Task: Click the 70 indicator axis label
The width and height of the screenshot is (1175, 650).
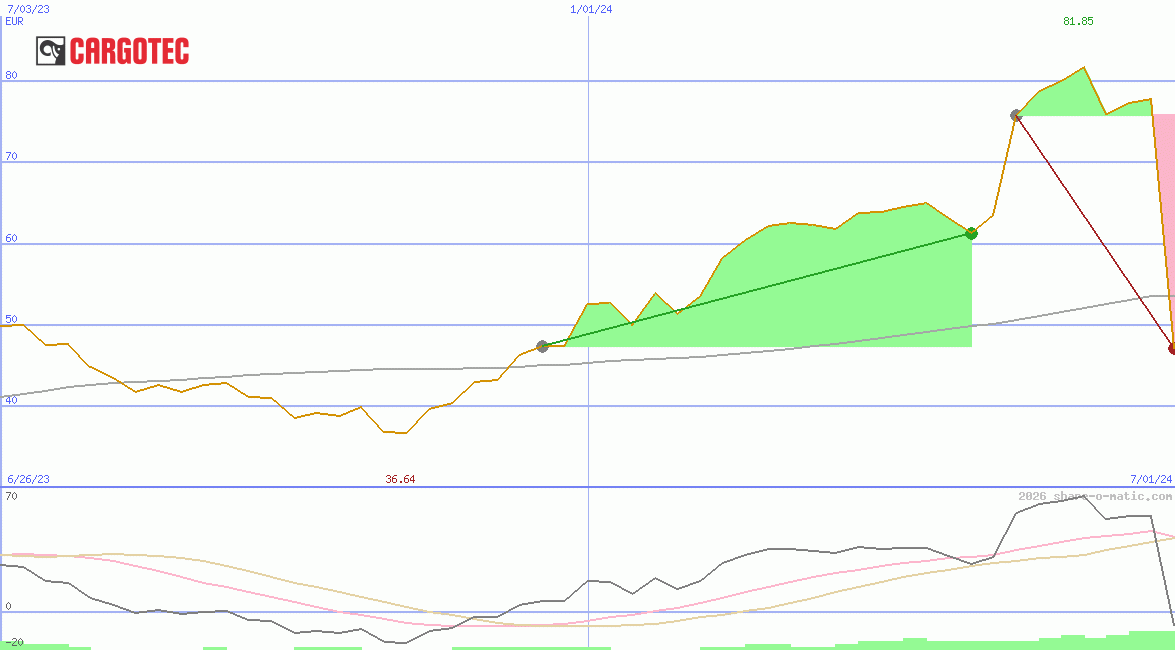Action: coord(11,496)
